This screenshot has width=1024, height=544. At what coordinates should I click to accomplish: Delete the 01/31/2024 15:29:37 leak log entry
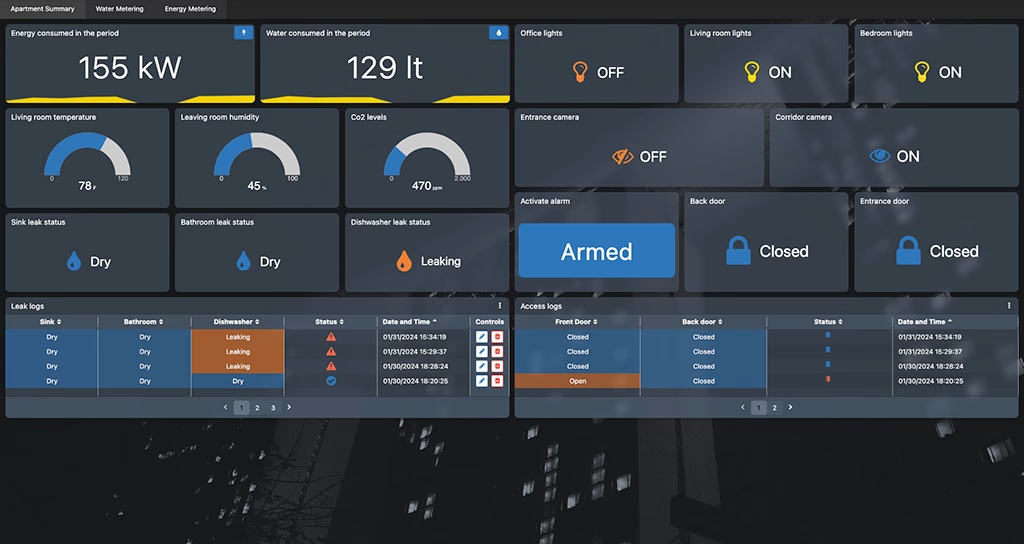pyautogui.click(x=497, y=351)
